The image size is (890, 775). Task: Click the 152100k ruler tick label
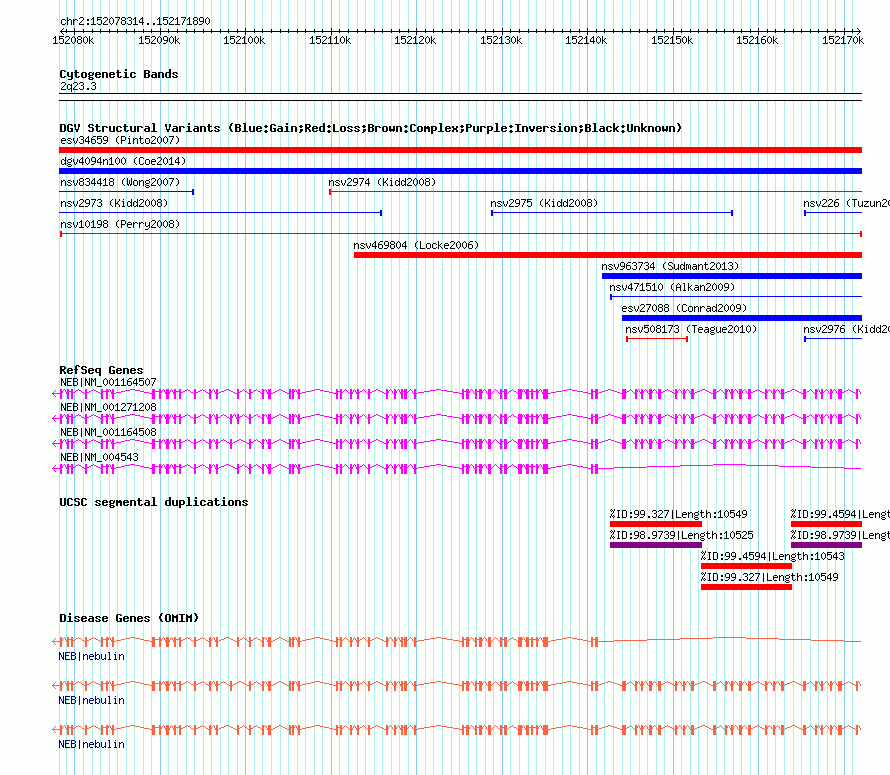coord(244,41)
